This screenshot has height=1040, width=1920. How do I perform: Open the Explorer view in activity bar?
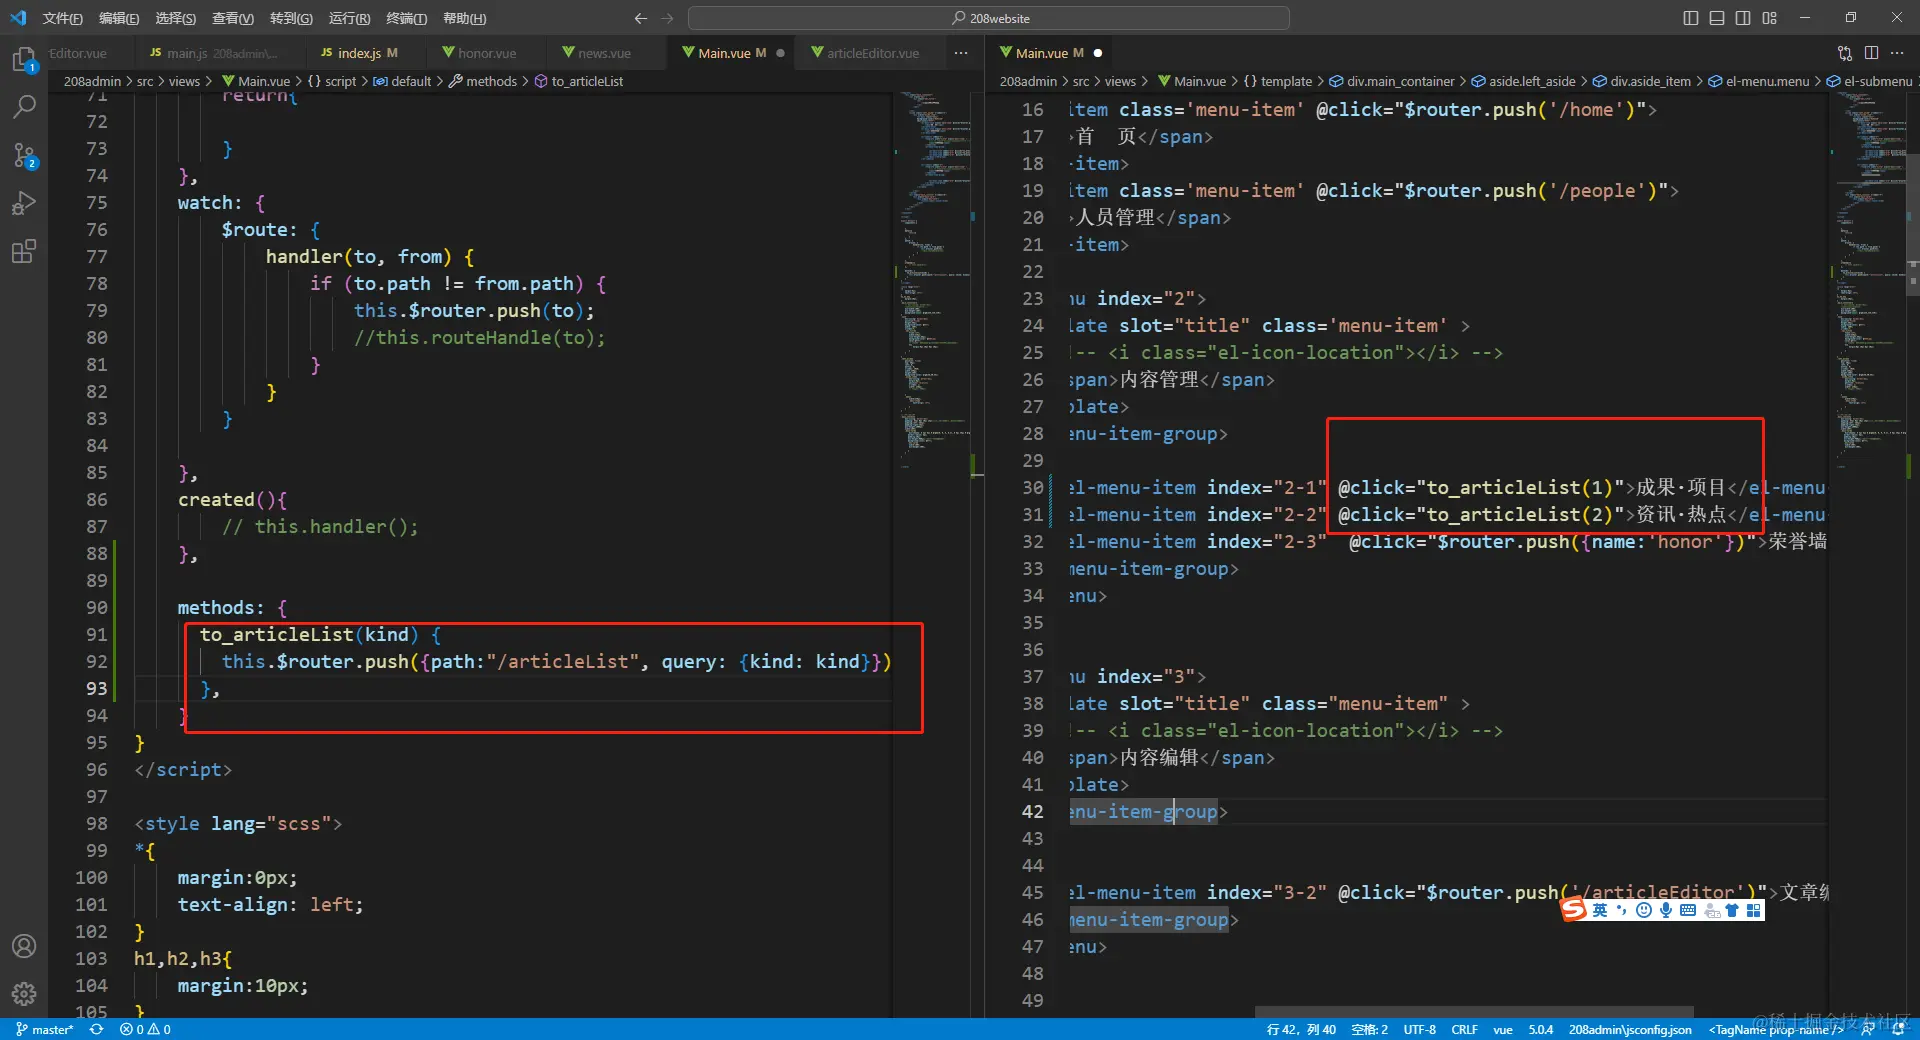coord(24,60)
